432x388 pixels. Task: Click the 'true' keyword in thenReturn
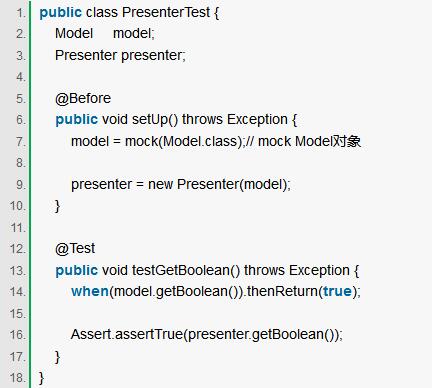tap(337, 291)
